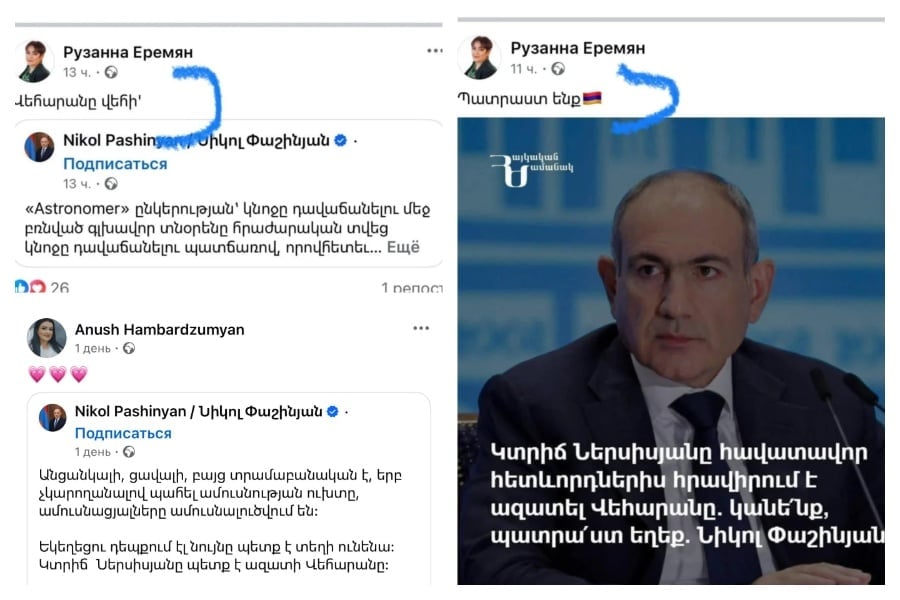The image size is (900, 600).
Task: Open the 1 репост share count
Action: pos(412,287)
